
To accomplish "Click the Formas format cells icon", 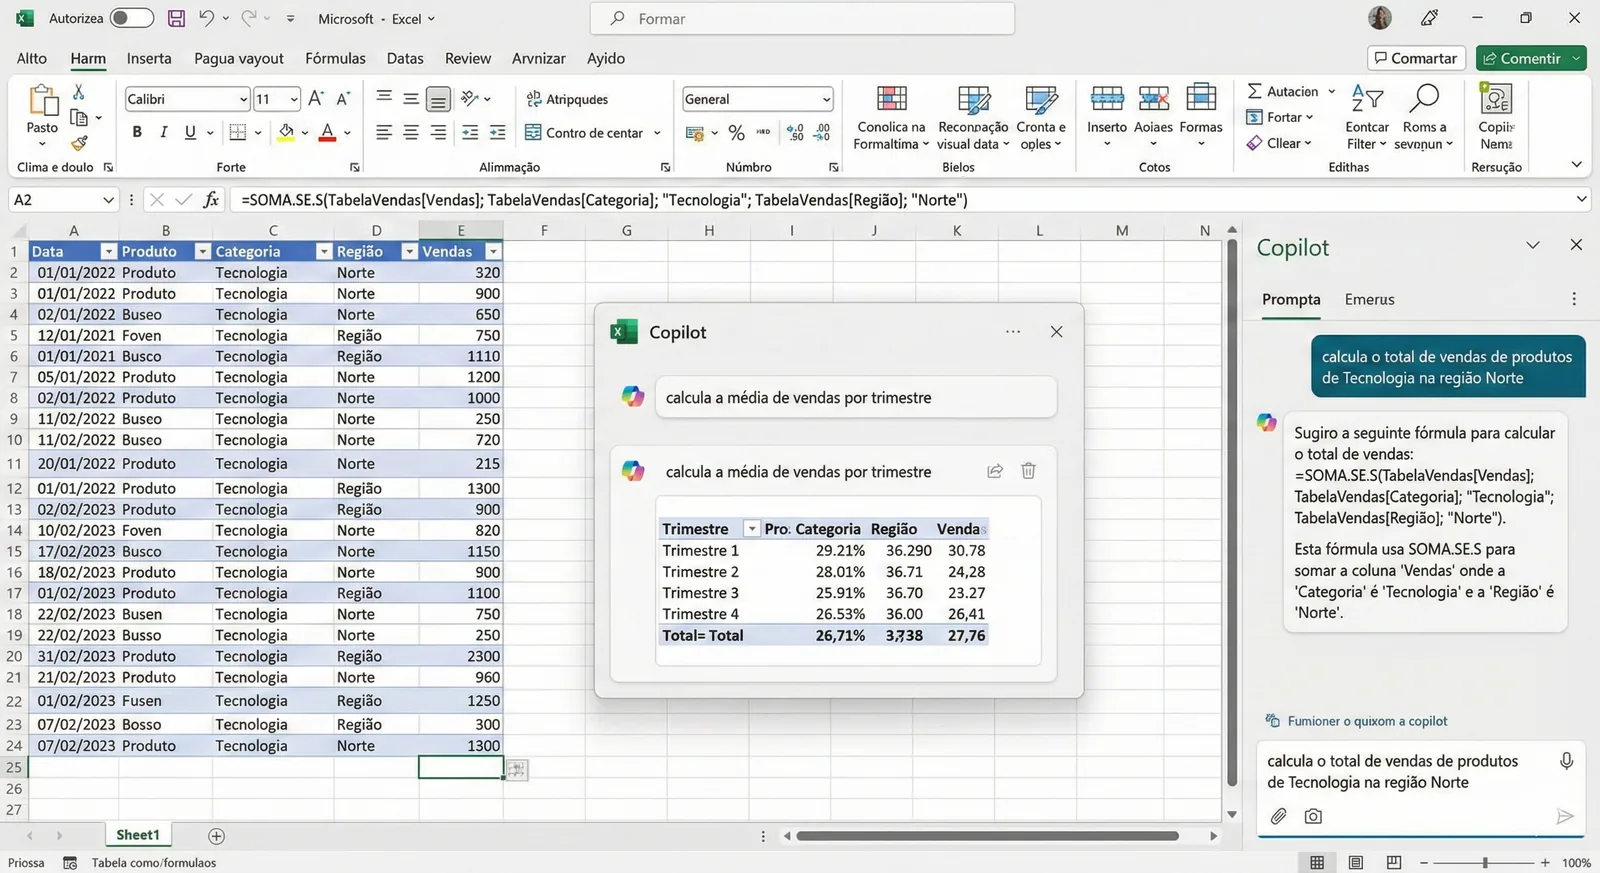I will point(1201,99).
